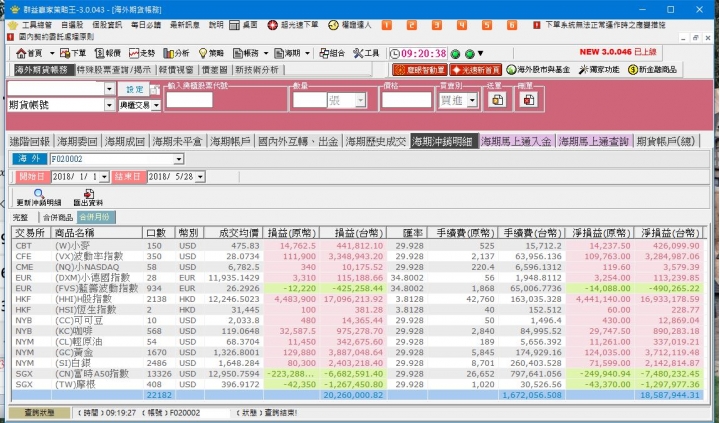Expand black arrow beside status lights
The width and height of the screenshot is (720, 423).
480,54
